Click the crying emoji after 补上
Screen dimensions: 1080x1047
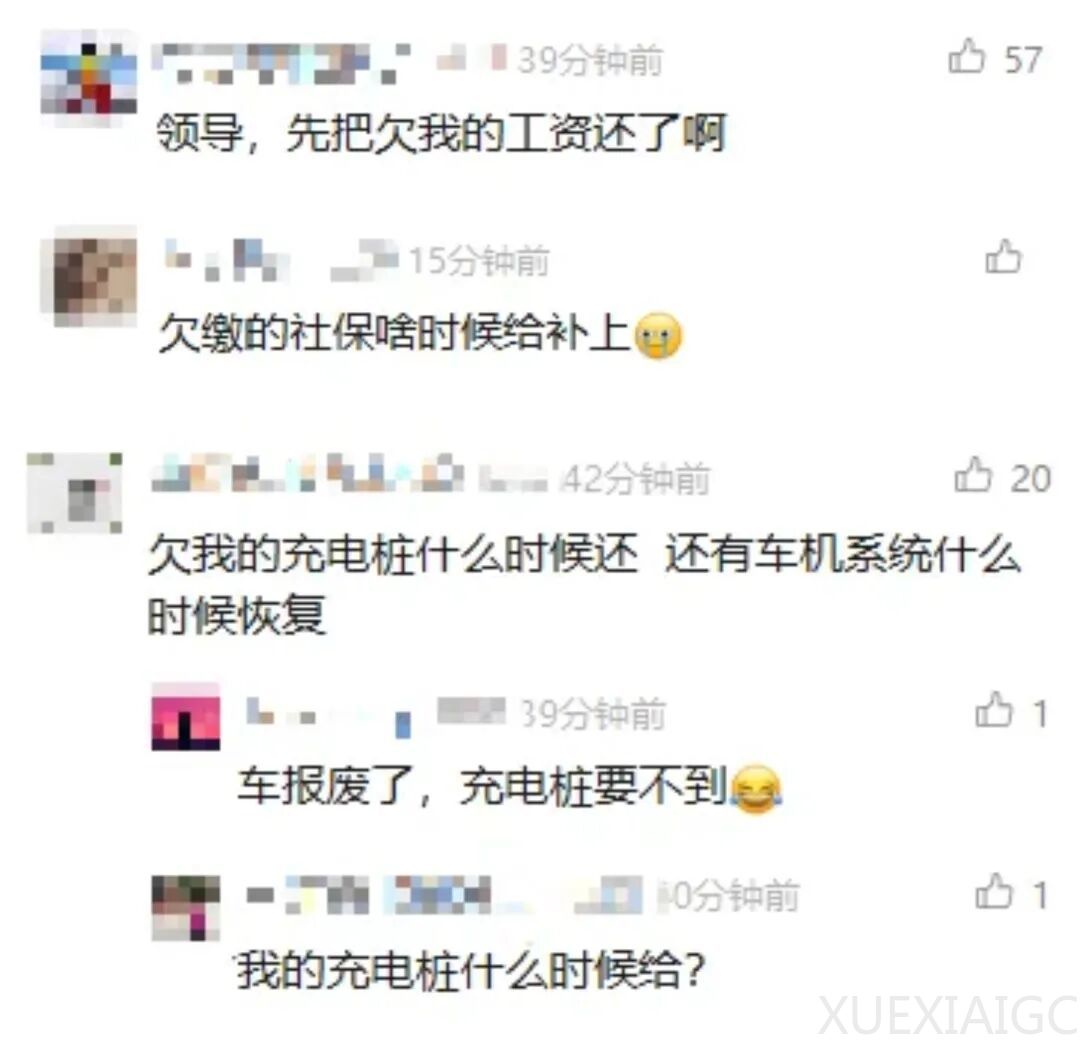pos(658,336)
